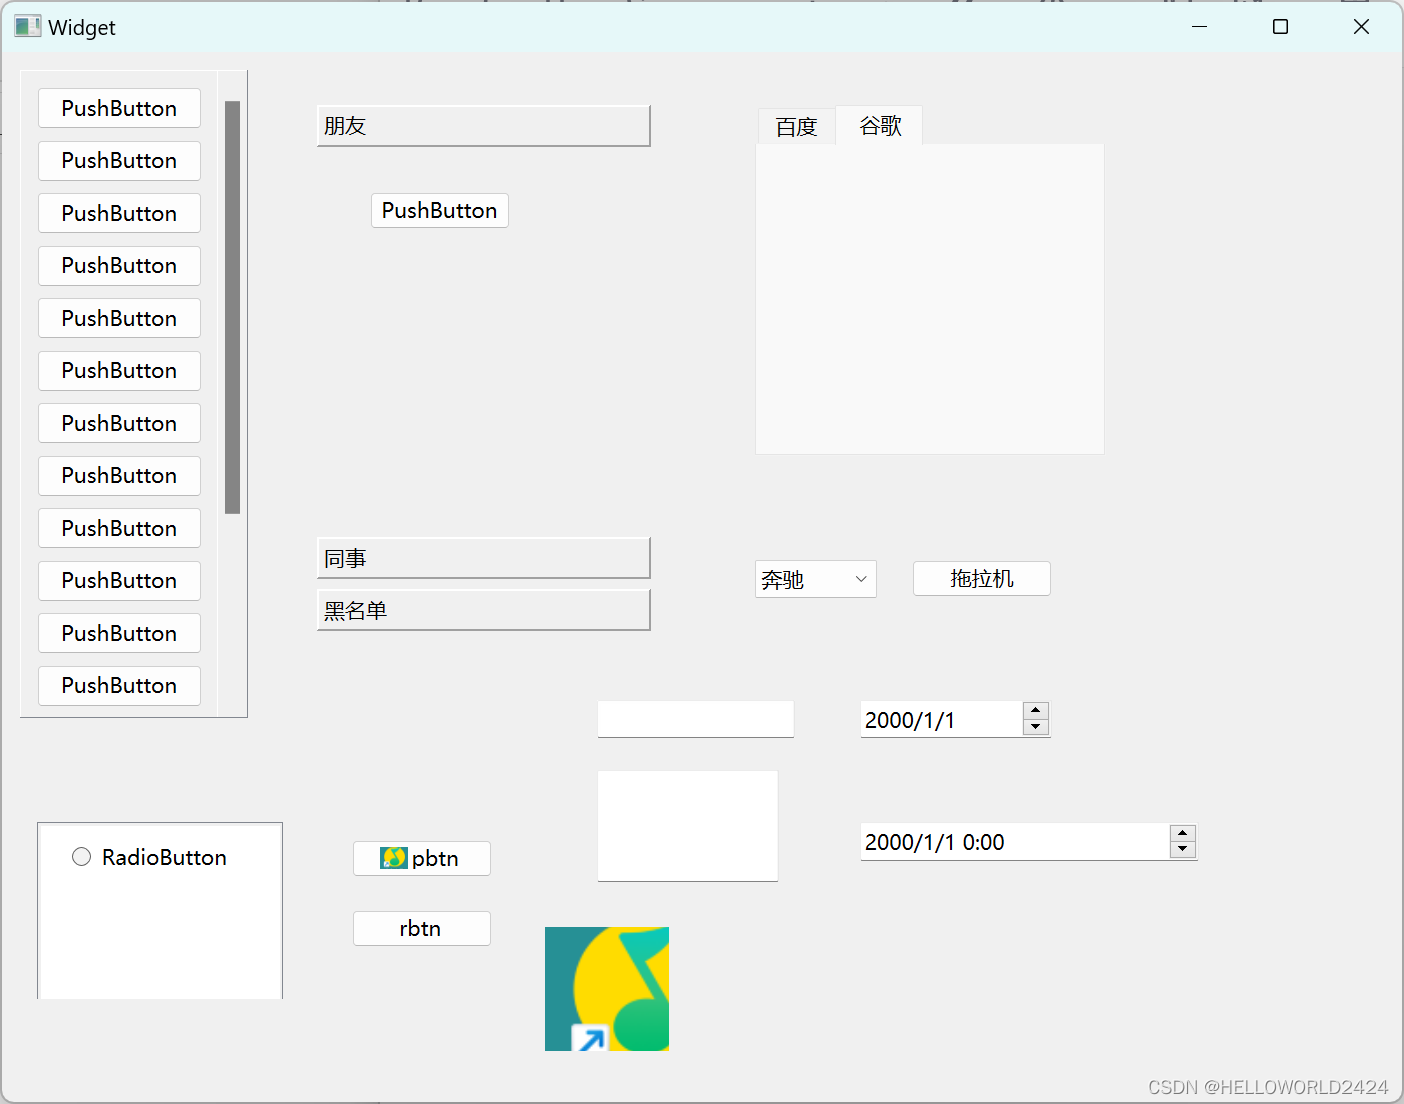Open the 奔驰 combo box
Image resolution: width=1404 pixels, height=1104 pixels.
[x=816, y=579]
